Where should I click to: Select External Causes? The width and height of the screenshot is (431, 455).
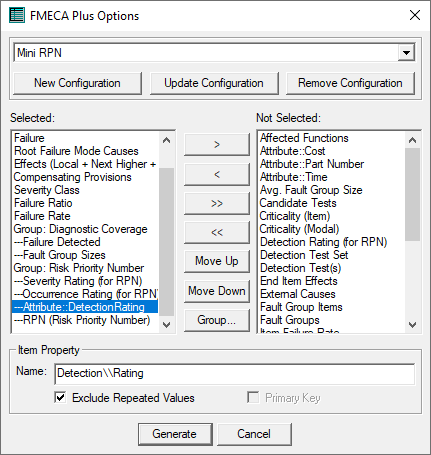(x=332, y=294)
